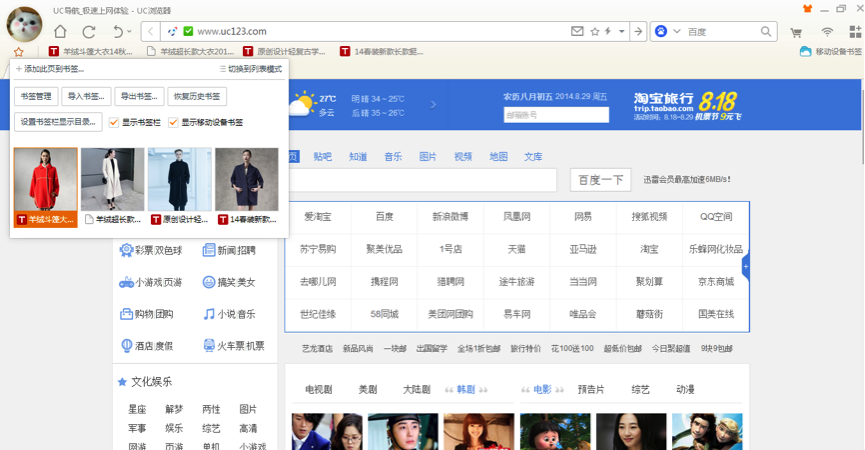This screenshot has height=450, width=865.
Task: Toggle the 显示书签栏 checkbox
Action: [x=114, y=122]
